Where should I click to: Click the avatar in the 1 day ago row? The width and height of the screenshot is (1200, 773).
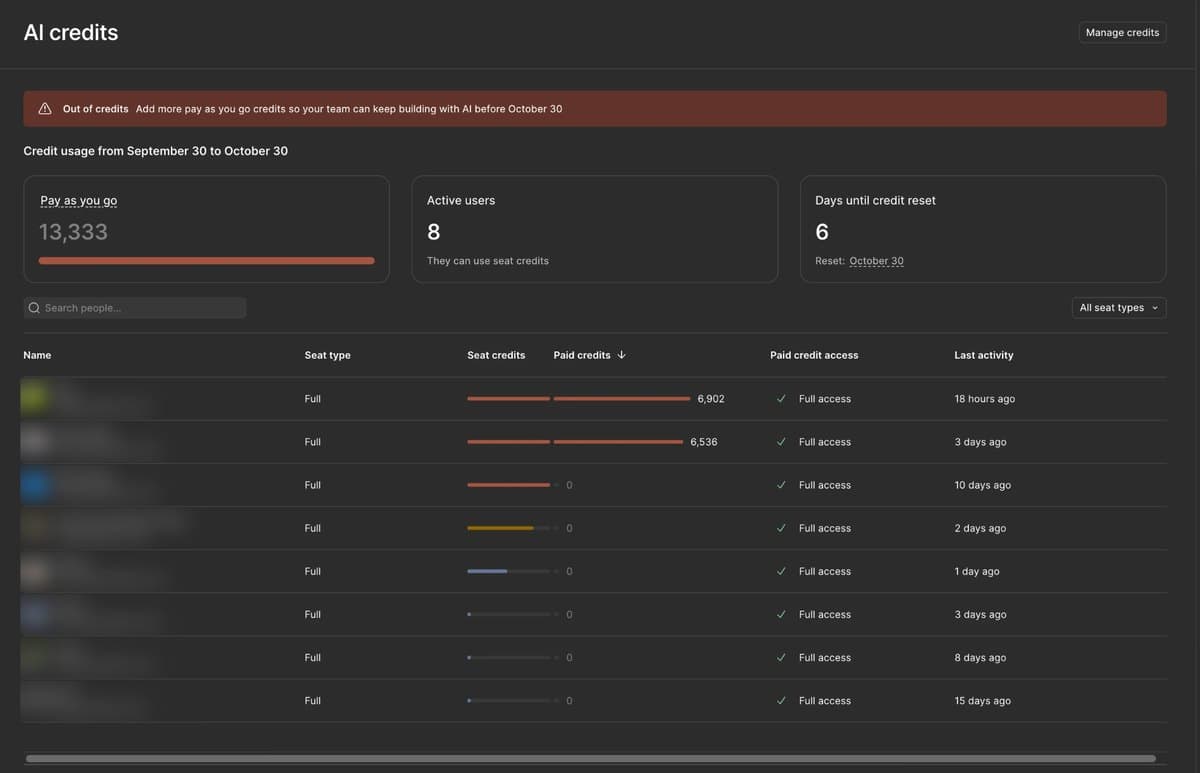[x=35, y=571]
